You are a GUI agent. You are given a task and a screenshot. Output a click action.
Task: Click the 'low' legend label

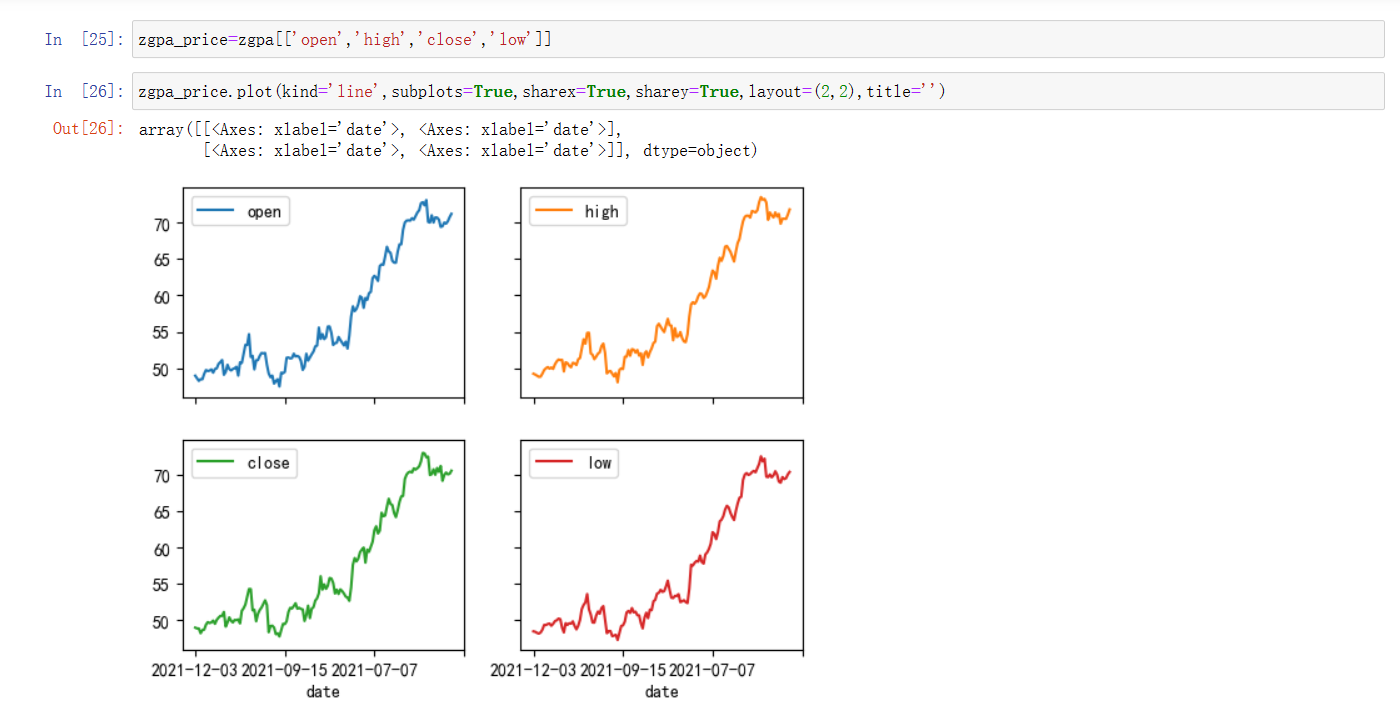[599, 463]
